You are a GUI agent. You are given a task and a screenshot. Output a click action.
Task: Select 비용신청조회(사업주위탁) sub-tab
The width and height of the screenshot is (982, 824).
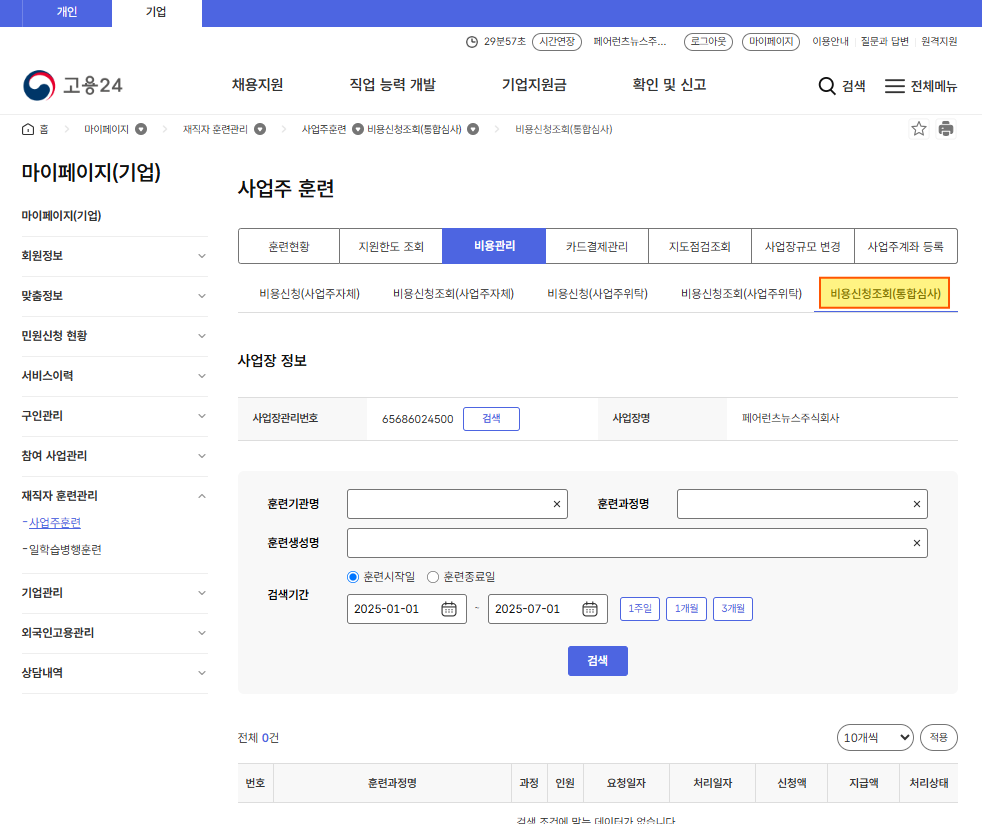click(742, 294)
